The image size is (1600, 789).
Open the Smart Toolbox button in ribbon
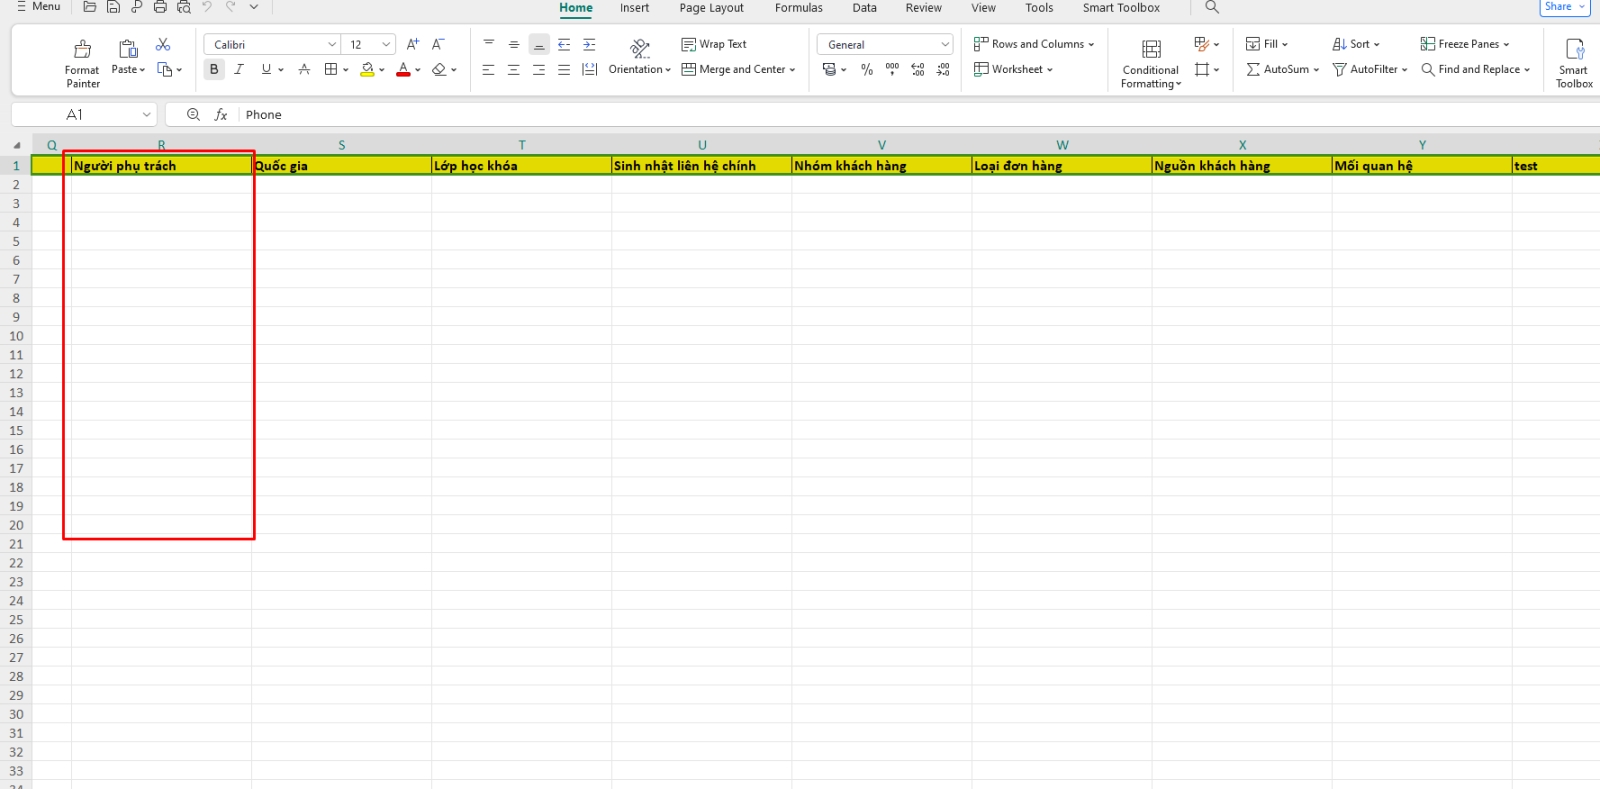coord(1574,62)
